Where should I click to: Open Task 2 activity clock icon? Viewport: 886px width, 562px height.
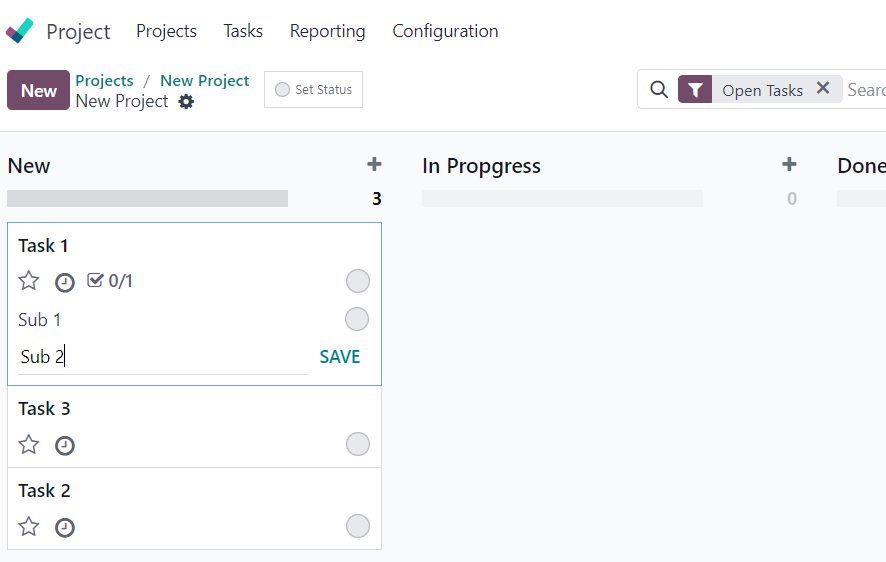[x=64, y=528]
